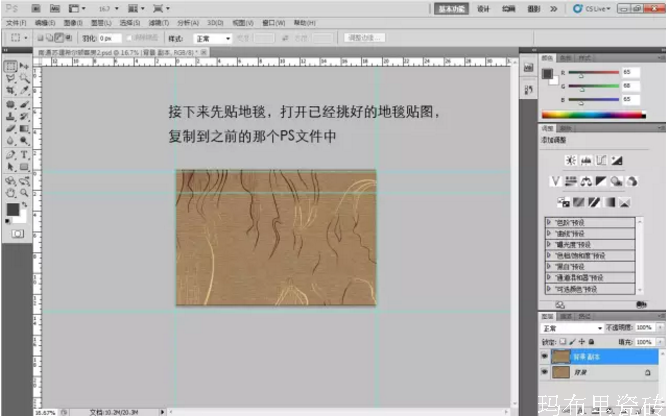This screenshot has width=666, height=417.
Task: Select the Crop tool
Action: [x=11, y=90]
